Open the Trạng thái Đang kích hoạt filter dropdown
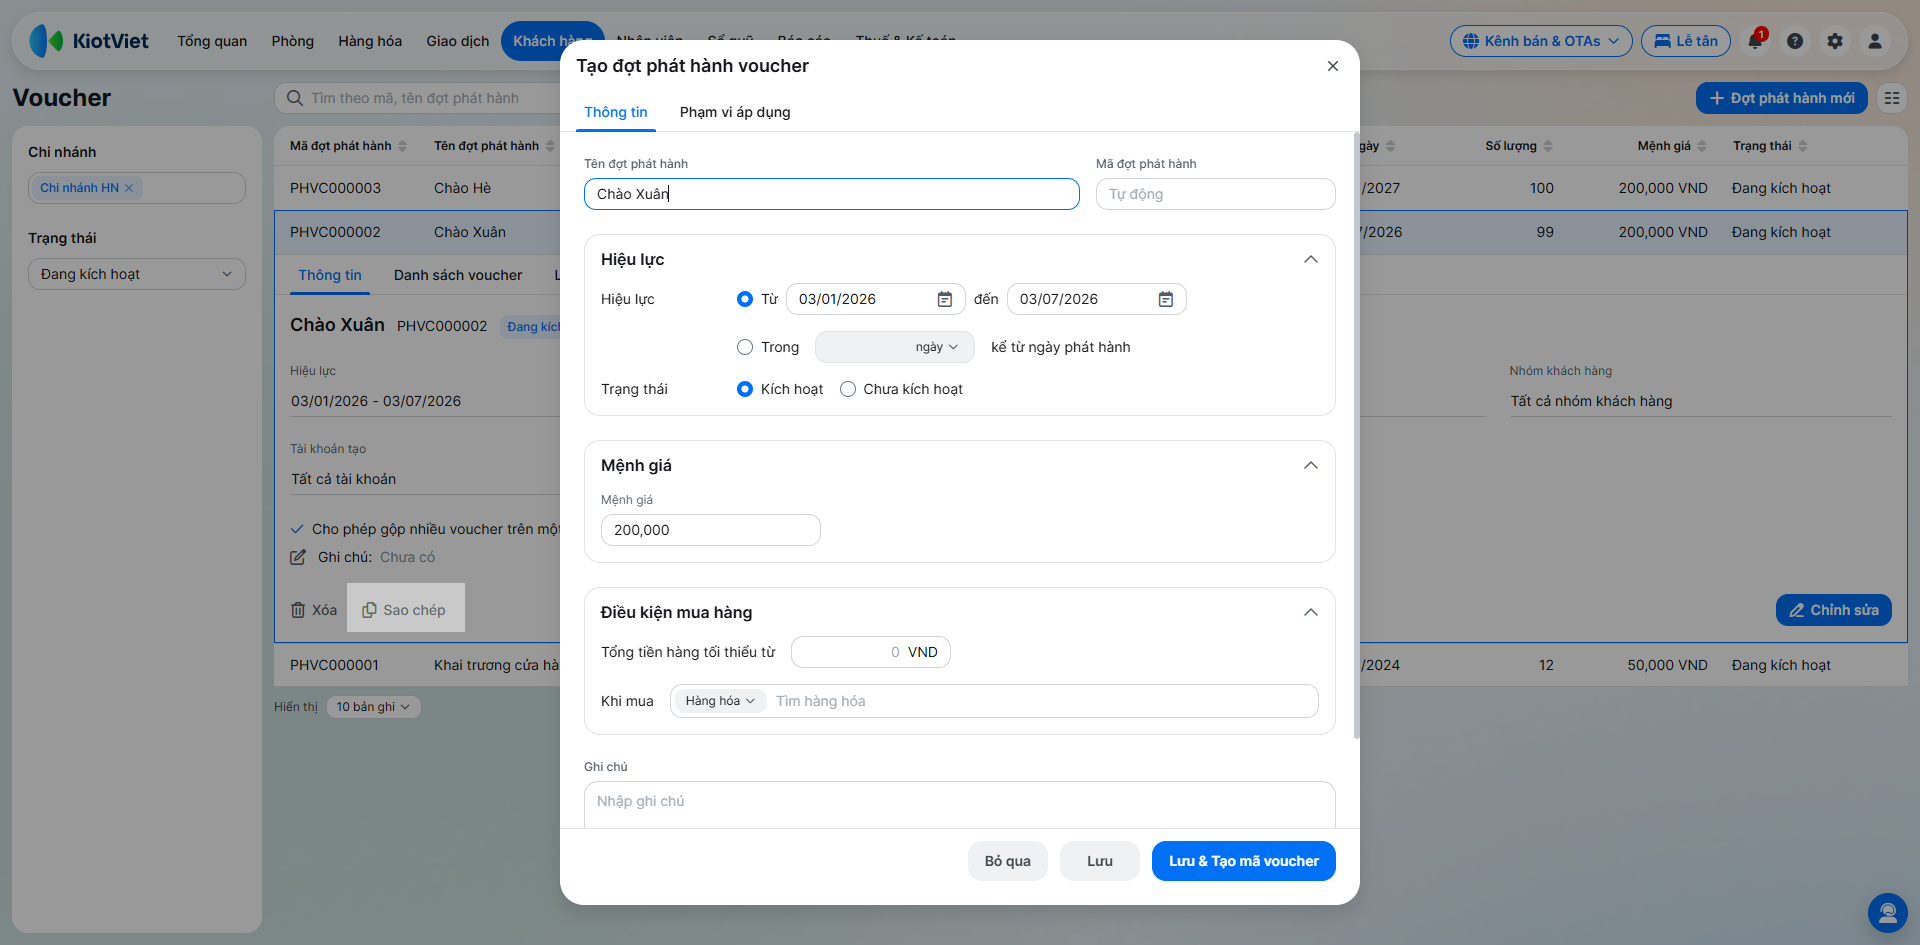Image resolution: width=1920 pixels, height=945 pixels. (137, 274)
